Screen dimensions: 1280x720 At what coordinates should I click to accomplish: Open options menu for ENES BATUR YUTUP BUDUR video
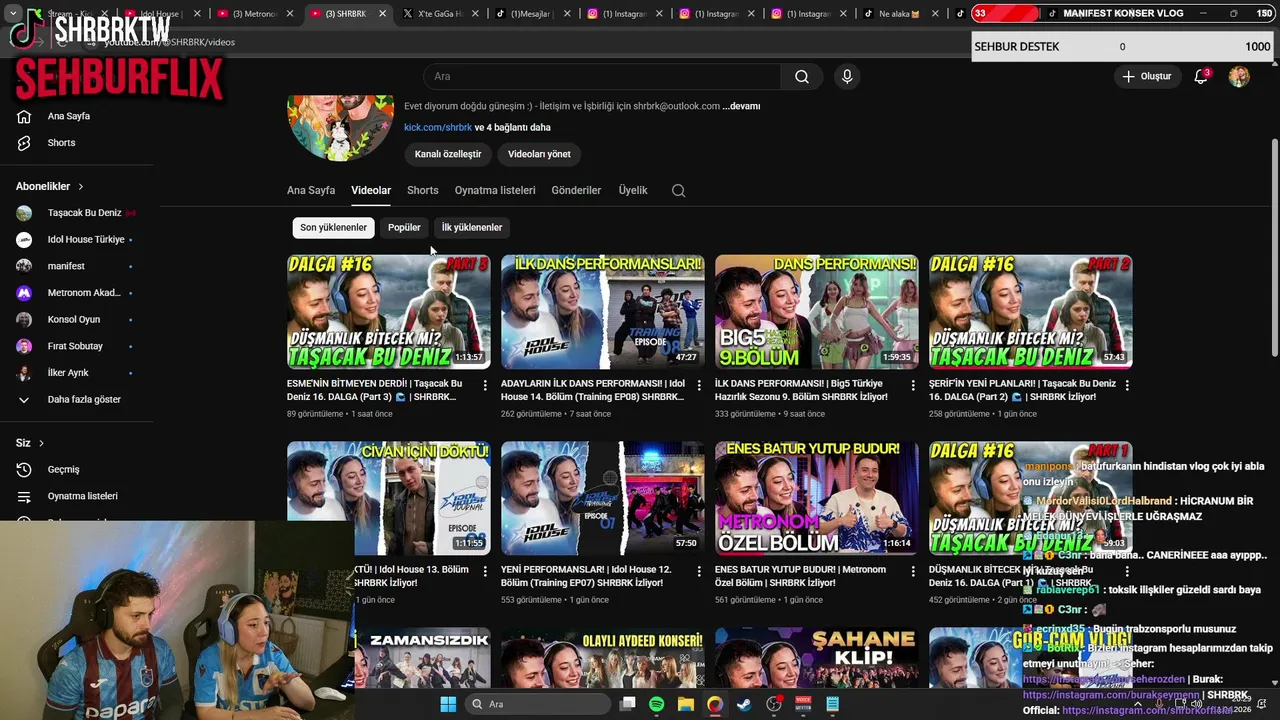pyautogui.click(x=913, y=571)
